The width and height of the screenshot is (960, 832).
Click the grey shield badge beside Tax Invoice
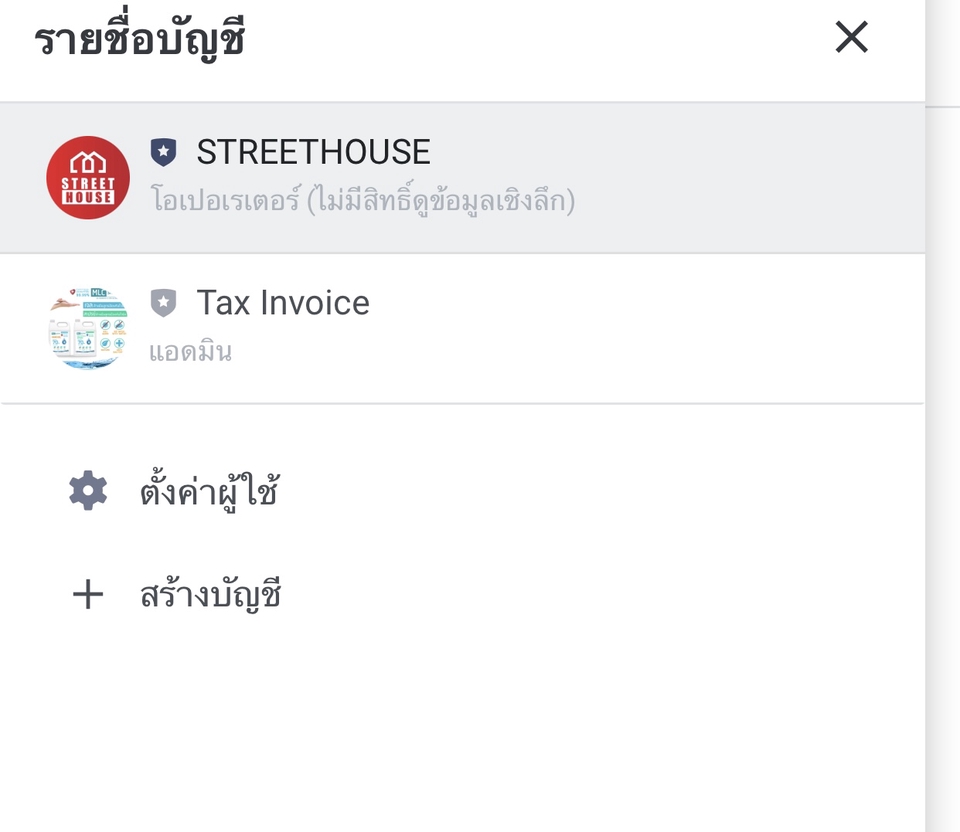163,302
